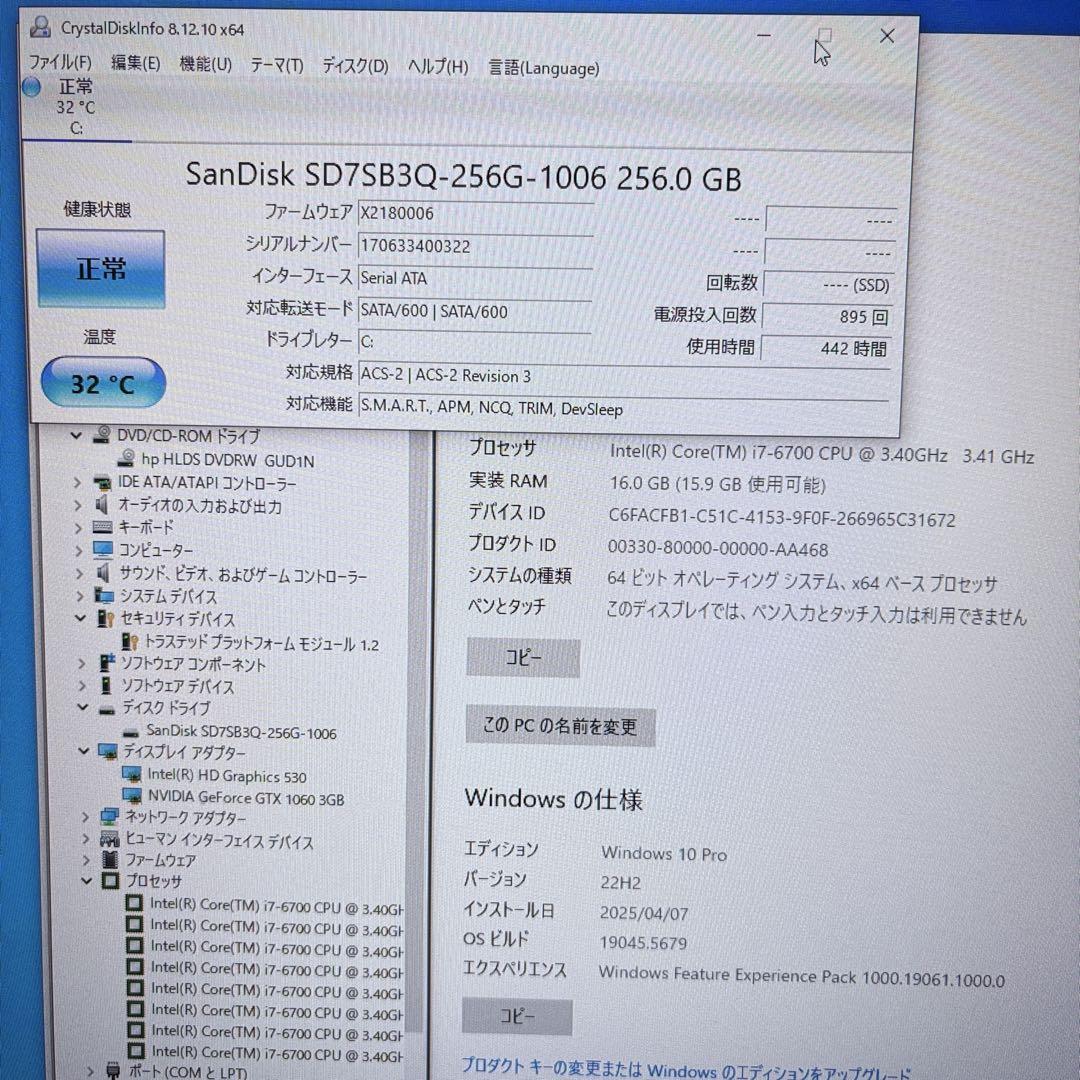Click the コピー button under Windows の仕様
Viewport: 1080px width, 1080px height.
(x=517, y=1017)
